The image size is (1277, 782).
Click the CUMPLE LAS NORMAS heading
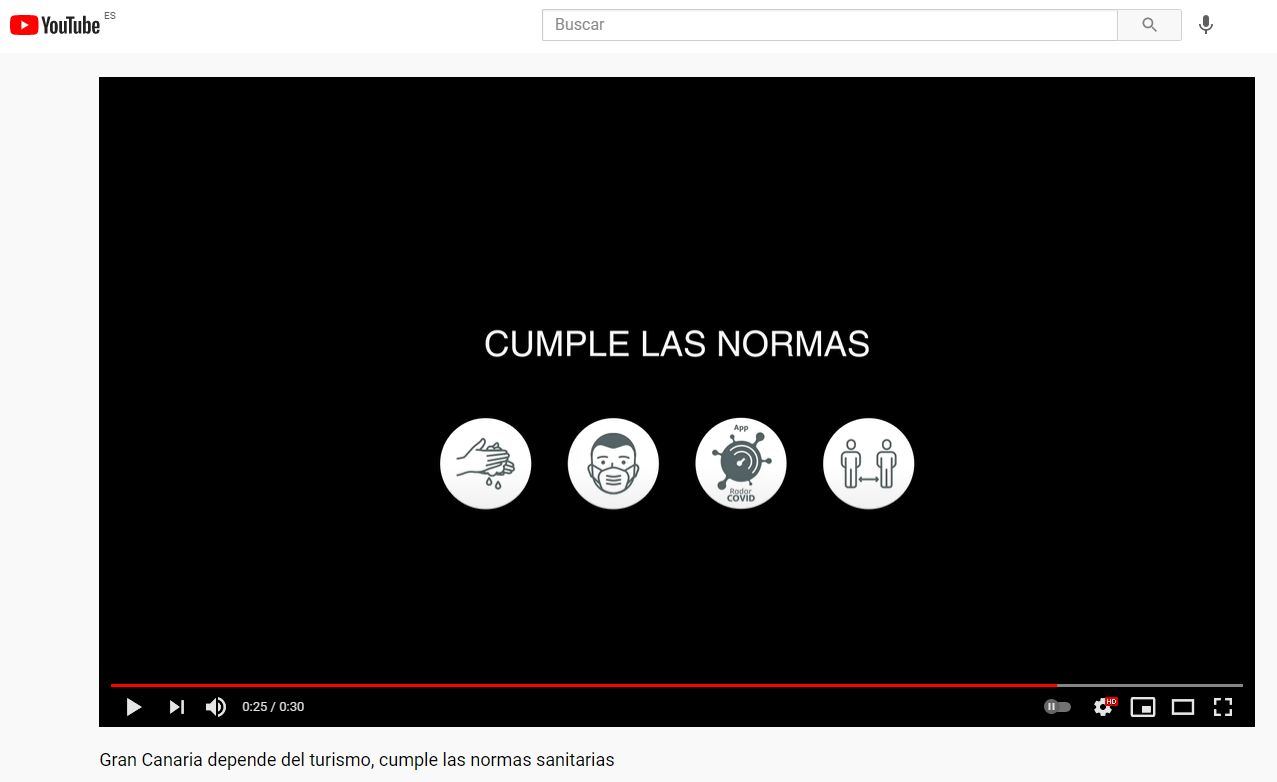(677, 344)
